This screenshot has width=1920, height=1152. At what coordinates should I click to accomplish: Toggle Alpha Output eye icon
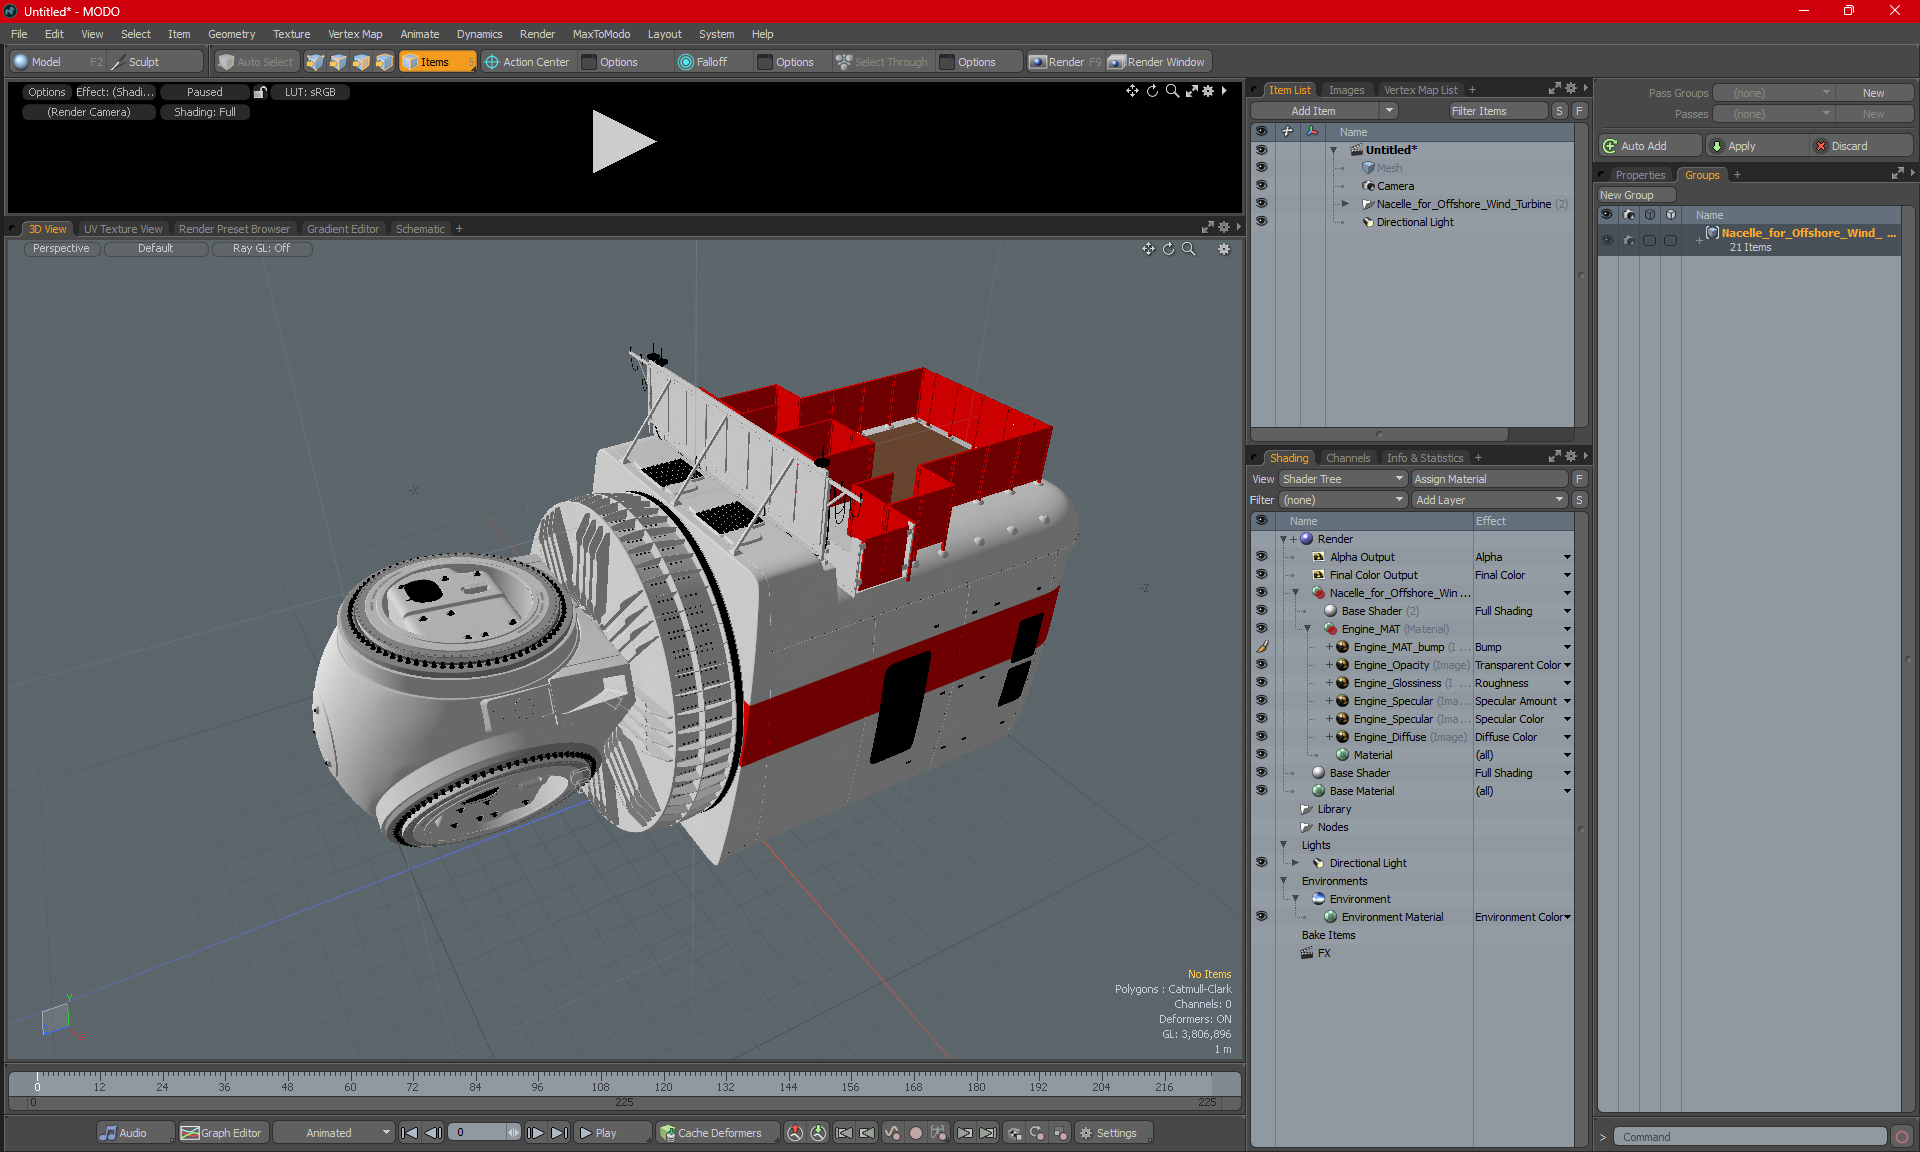[x=1261, y=557]
